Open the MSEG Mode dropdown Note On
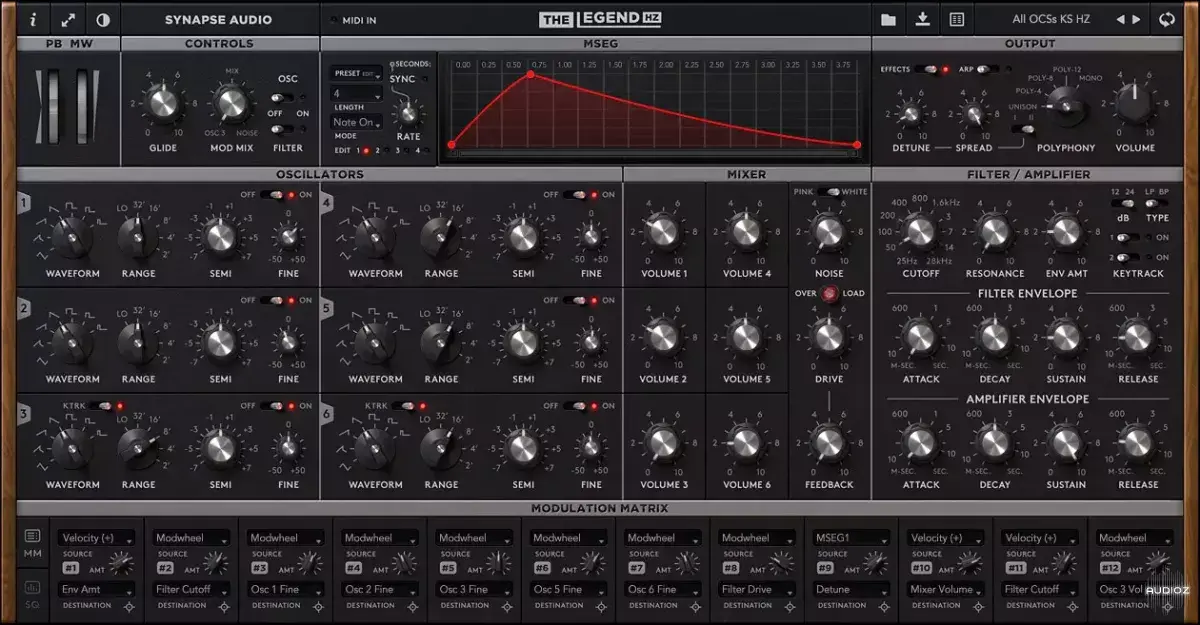 [x=356, y=122]
